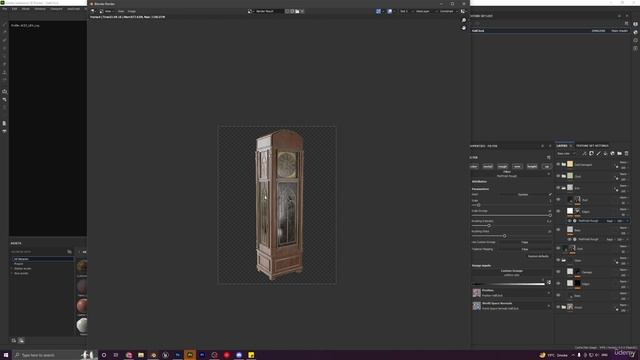Click the Position map thumbnail icon
This screenshot has height=360, width=640.
pos(476,292)
